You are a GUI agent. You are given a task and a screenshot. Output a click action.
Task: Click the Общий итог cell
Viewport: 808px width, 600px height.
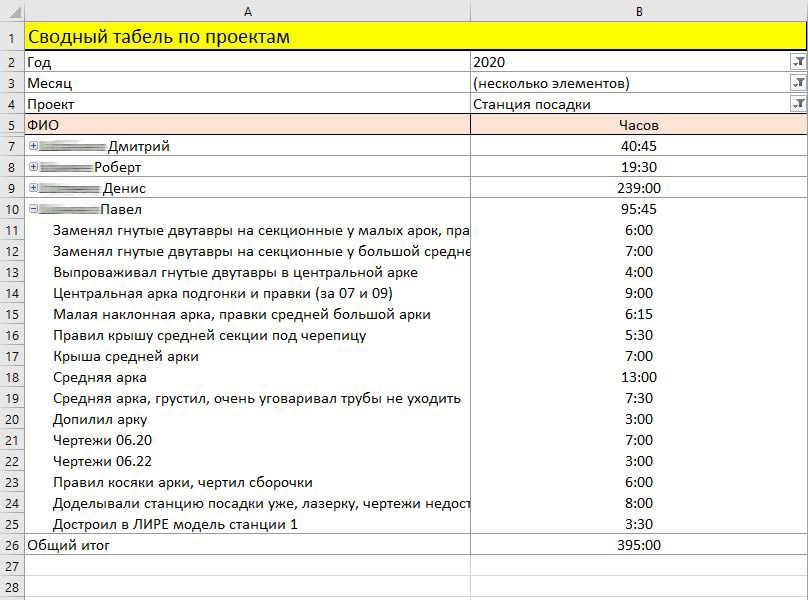(x=247, y=545)
